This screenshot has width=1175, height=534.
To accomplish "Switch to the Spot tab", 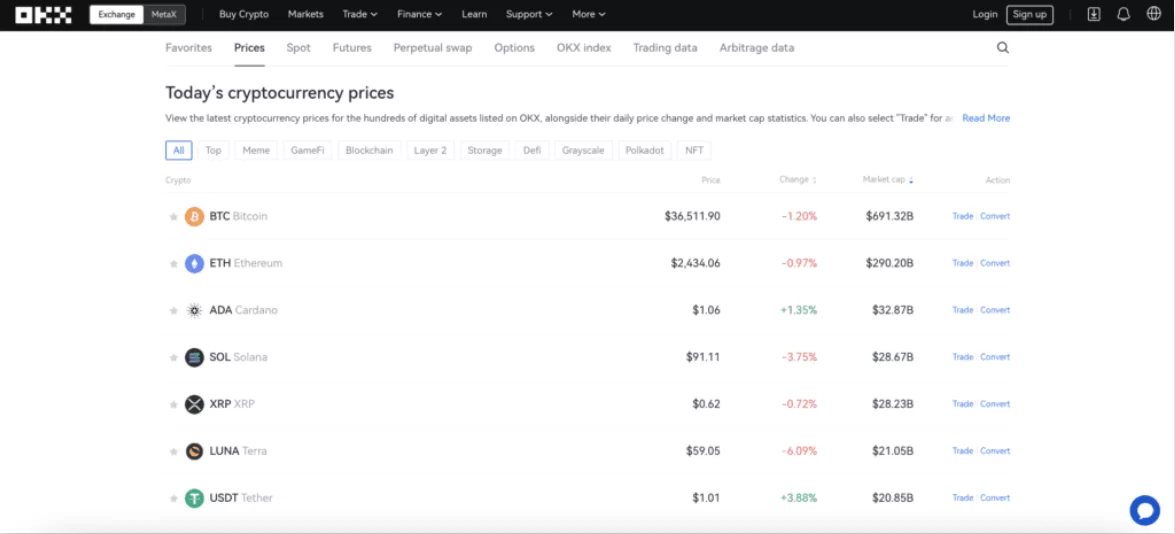I will click(298, 48).
